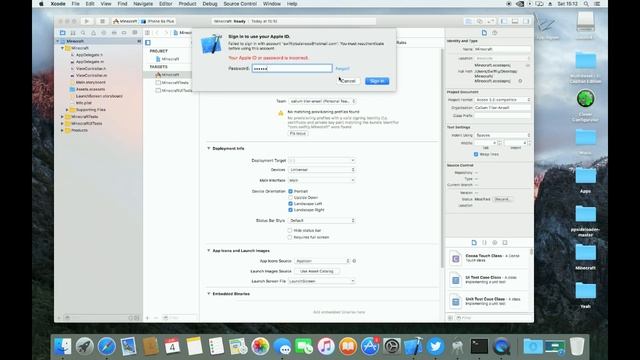
Task: Open Twitter from the Dock
Action: 435,347
